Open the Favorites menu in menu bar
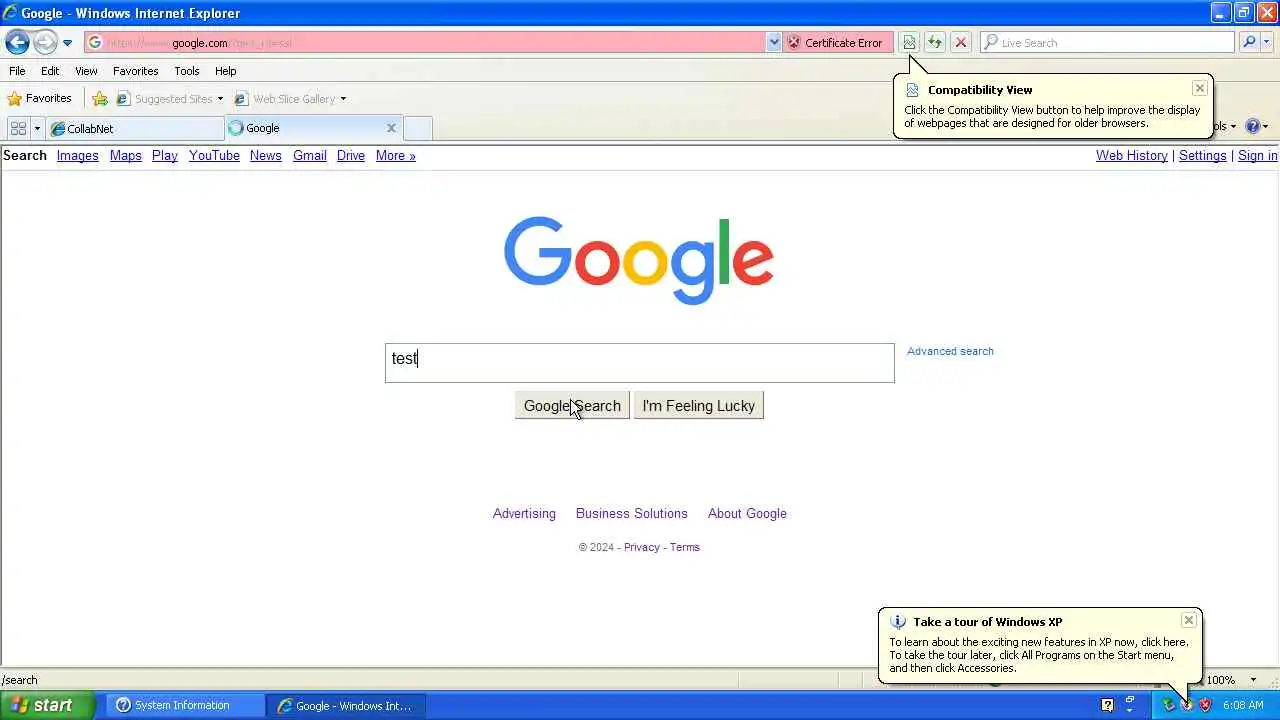The image size is (1280, 720). tap(135, 71)
